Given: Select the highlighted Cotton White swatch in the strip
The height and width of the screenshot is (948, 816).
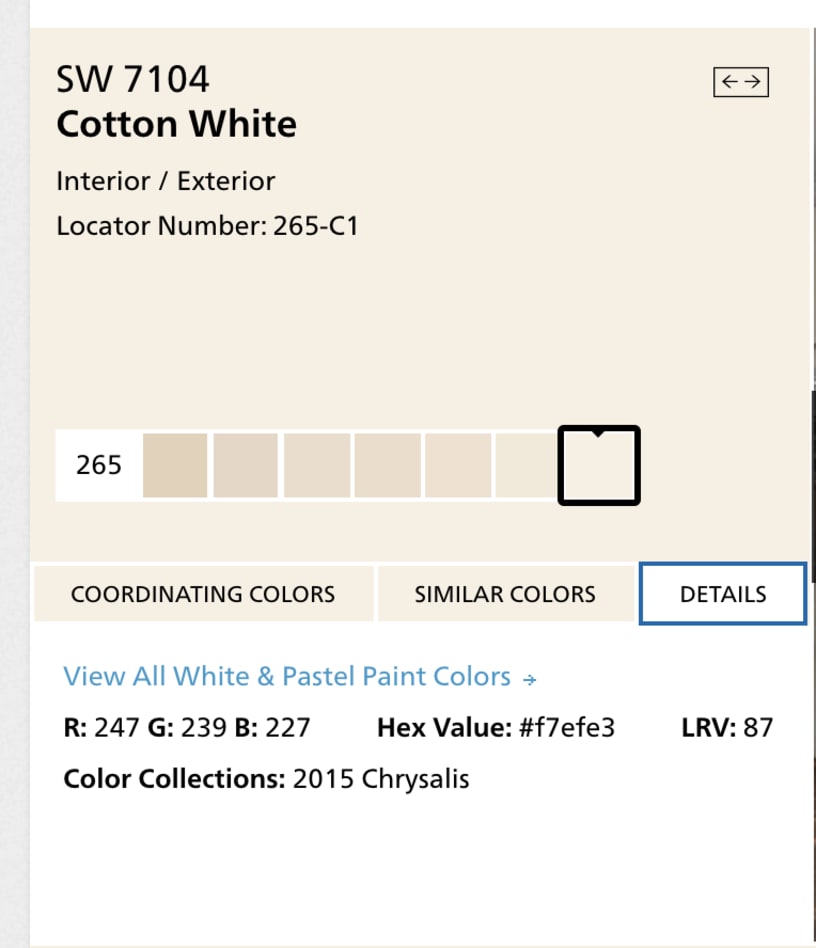Looking at the screenshot, I should click(598, 466).
